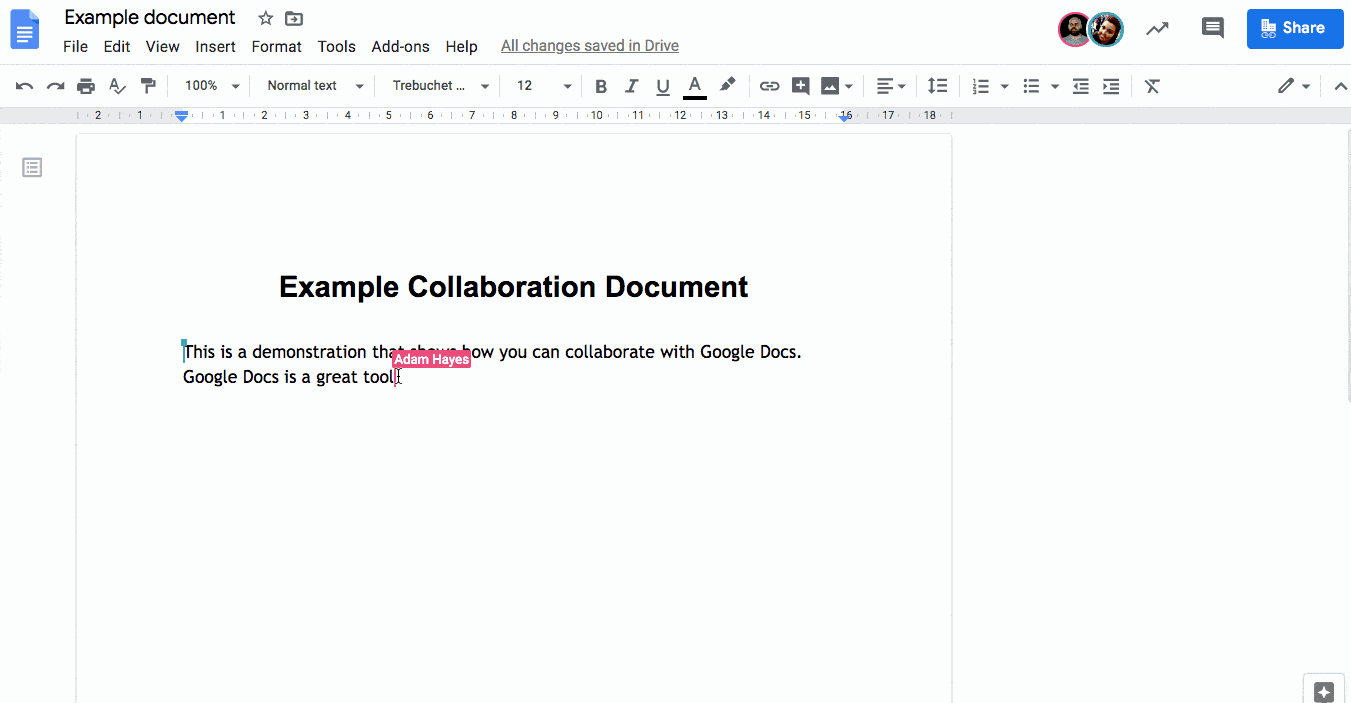Click the left indent ruler marker
Viewport: 1351px width, 703px height.
click(181, 116)
